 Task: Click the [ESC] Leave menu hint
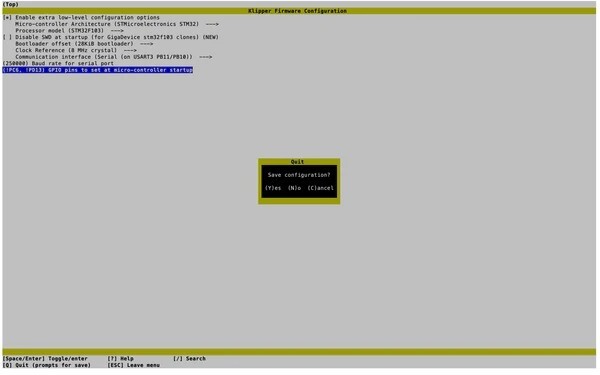pyautogui.click(x=134, y=365)
